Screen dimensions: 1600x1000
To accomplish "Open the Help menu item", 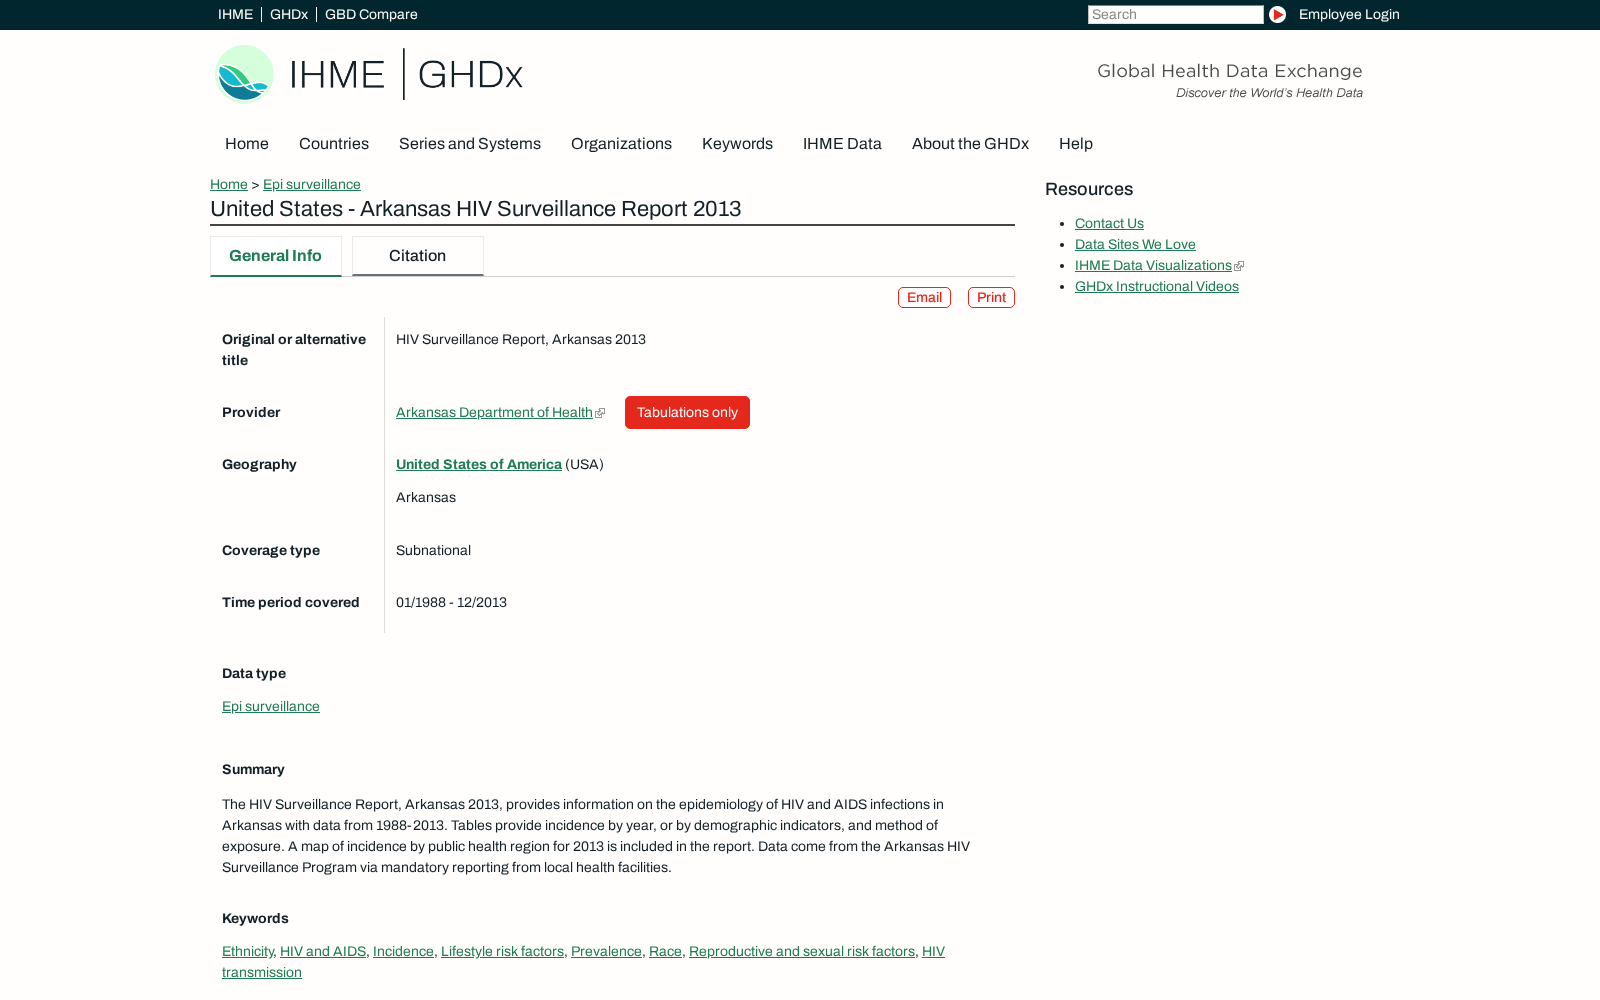I will tap(1076, 144).
